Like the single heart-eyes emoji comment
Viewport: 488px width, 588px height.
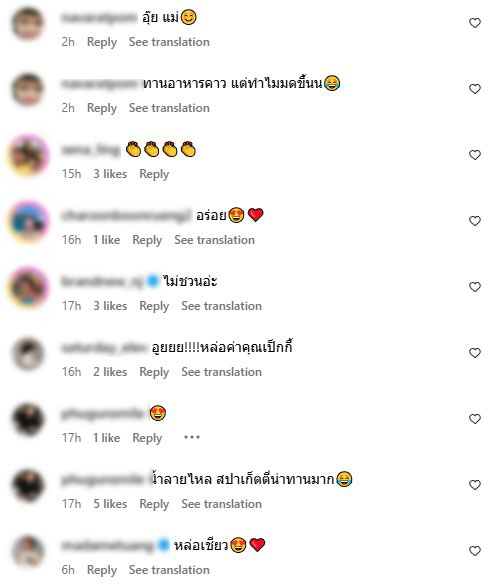pos(475,419)
